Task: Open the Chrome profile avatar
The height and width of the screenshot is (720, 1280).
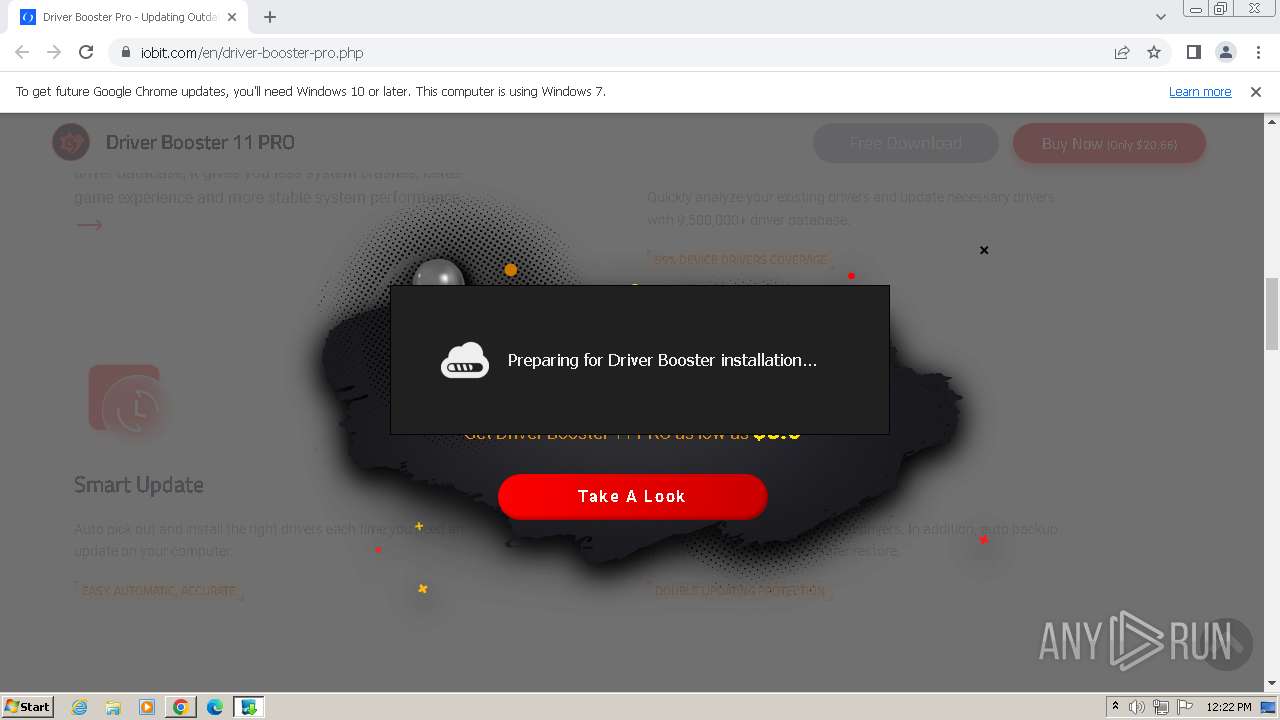Action: (x=1225, y=52)
